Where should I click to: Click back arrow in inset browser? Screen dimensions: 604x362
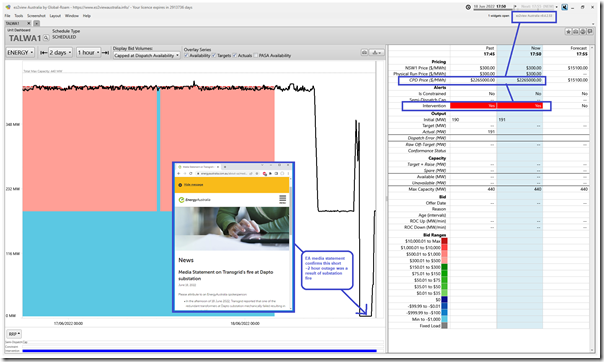tap(179, 173)
